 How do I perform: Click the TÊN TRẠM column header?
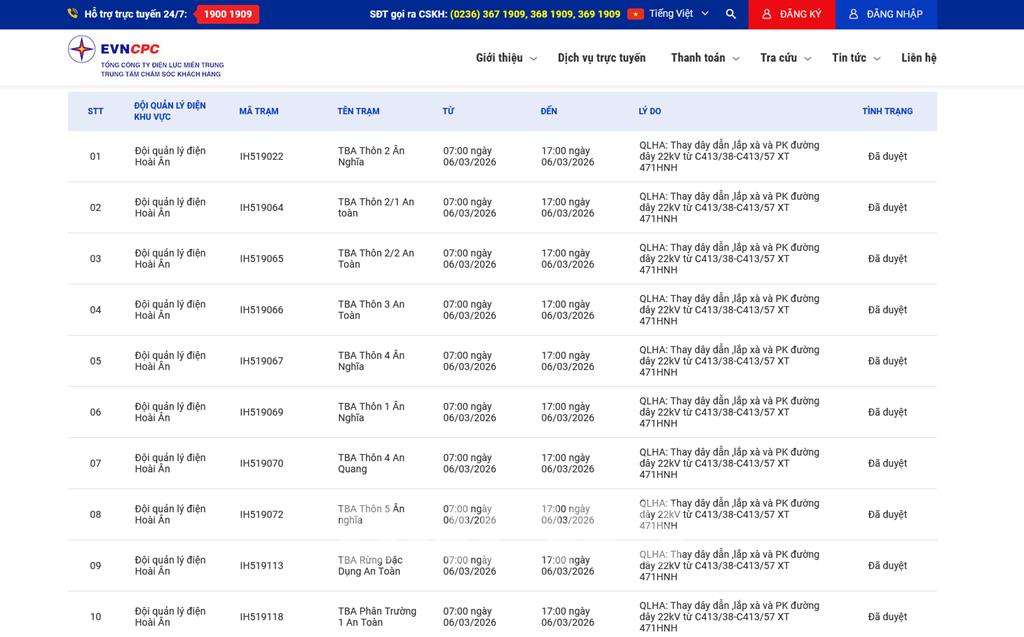(358, 111)
